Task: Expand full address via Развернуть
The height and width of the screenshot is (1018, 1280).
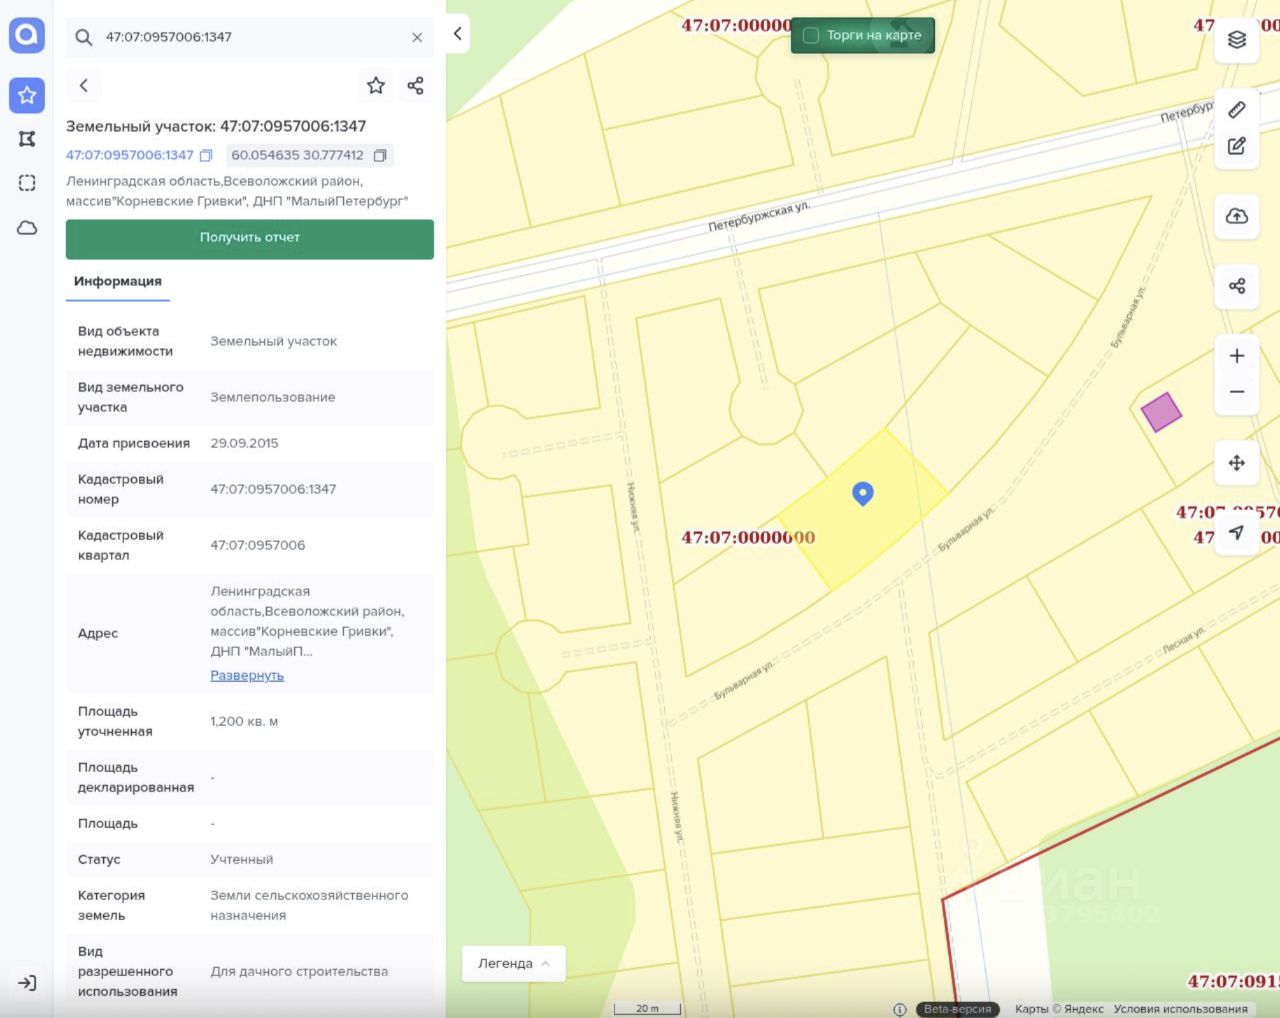Action: coord(247,676)
